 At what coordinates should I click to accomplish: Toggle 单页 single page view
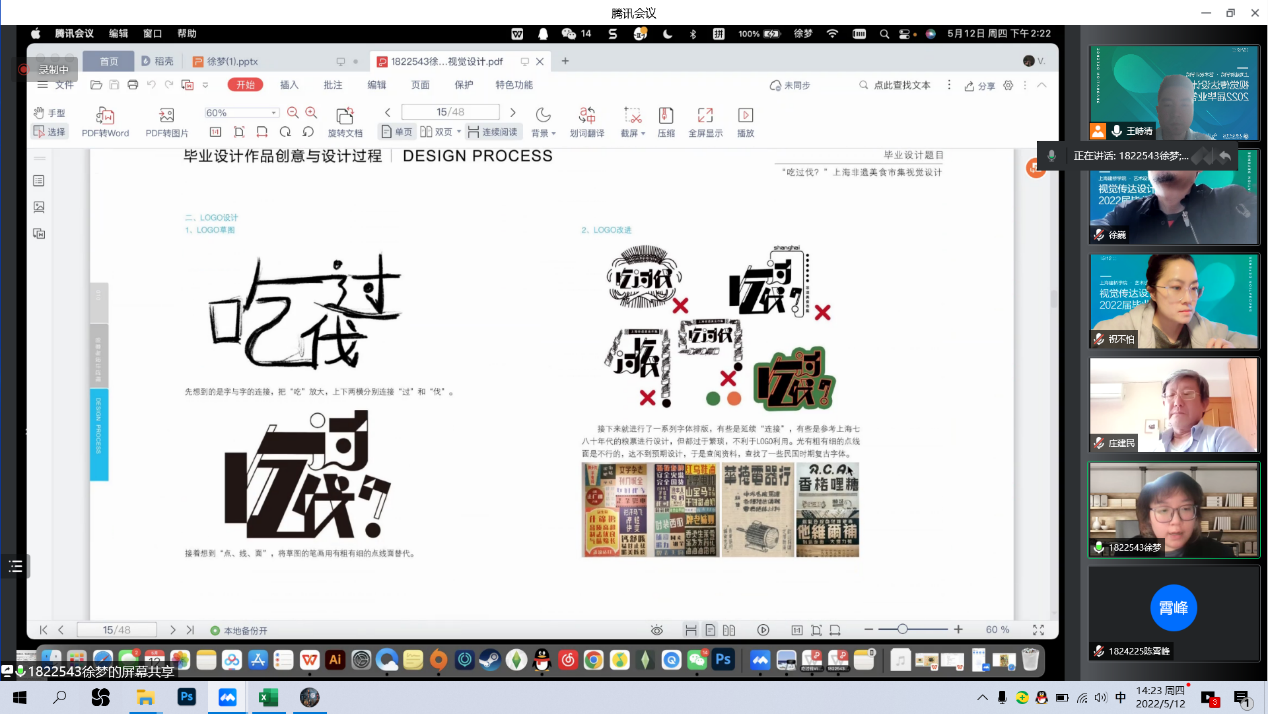click(x=397, y=132)
